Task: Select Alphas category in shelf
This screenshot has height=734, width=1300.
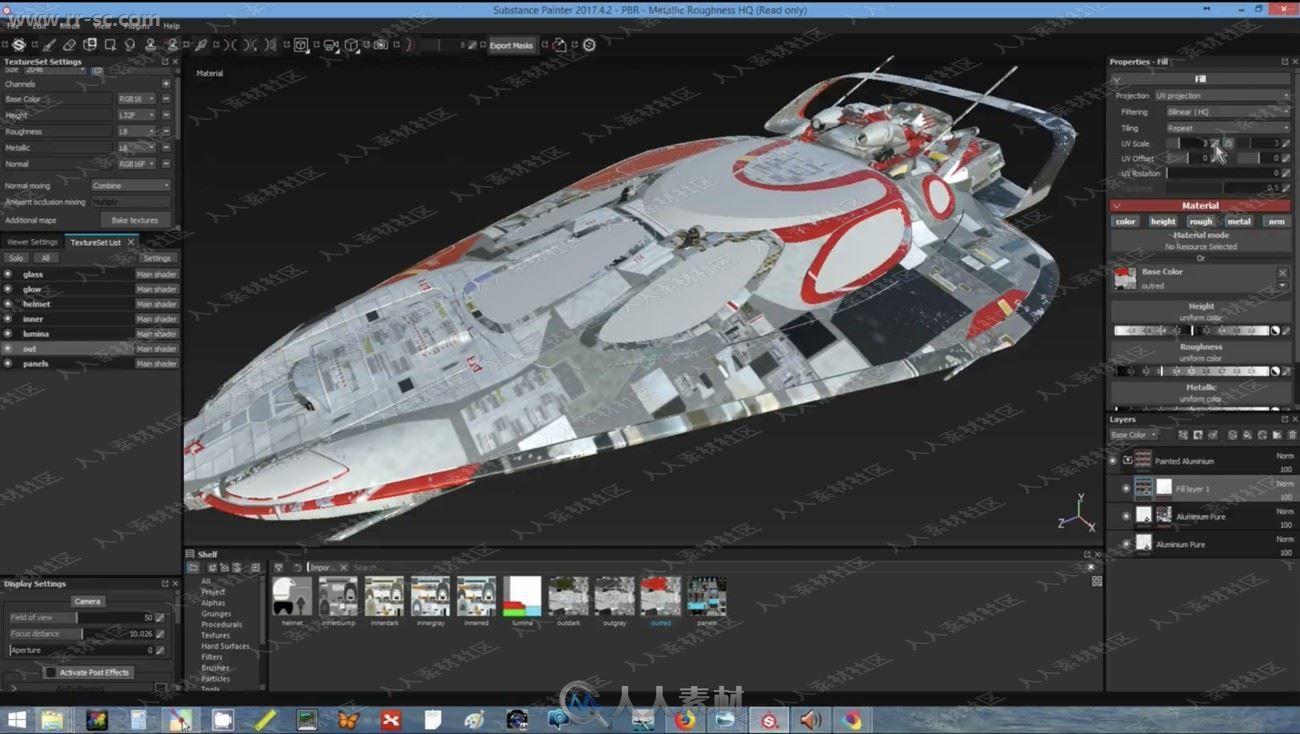Action: pyautogui.click(x=213, y=603)
